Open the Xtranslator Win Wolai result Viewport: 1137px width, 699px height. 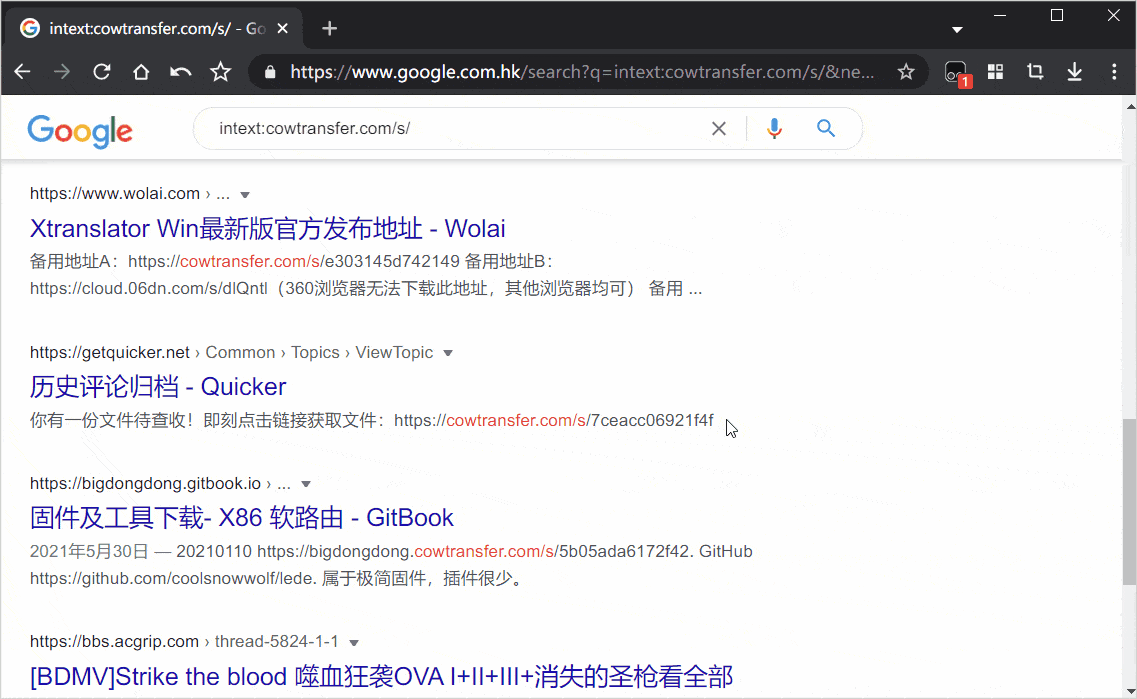(x=267, y=228)
